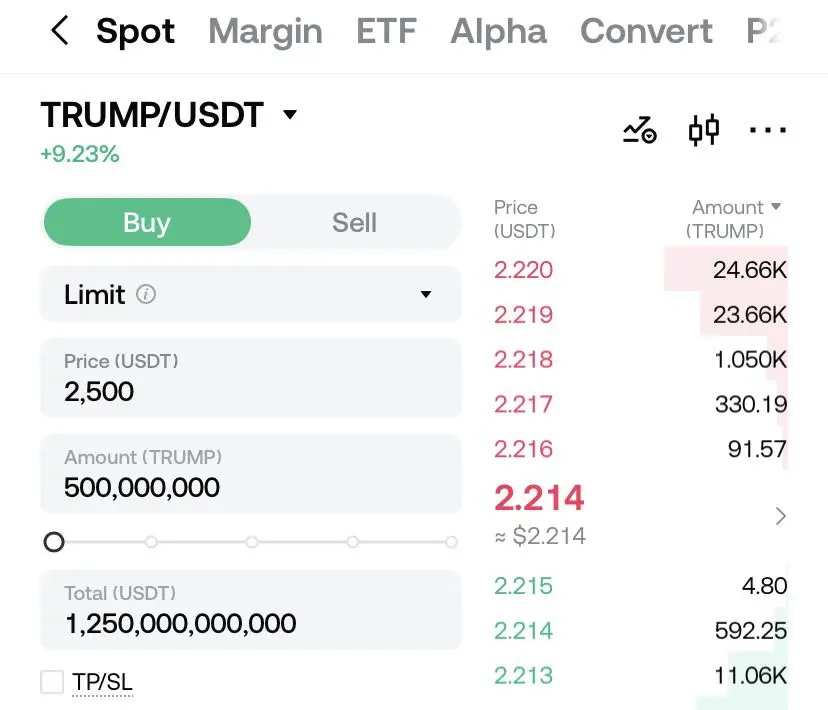The width and height of the screenshot is (828, 710).
Task: Open the Limit order type dropdown
Action: click(x=251, y=294)
